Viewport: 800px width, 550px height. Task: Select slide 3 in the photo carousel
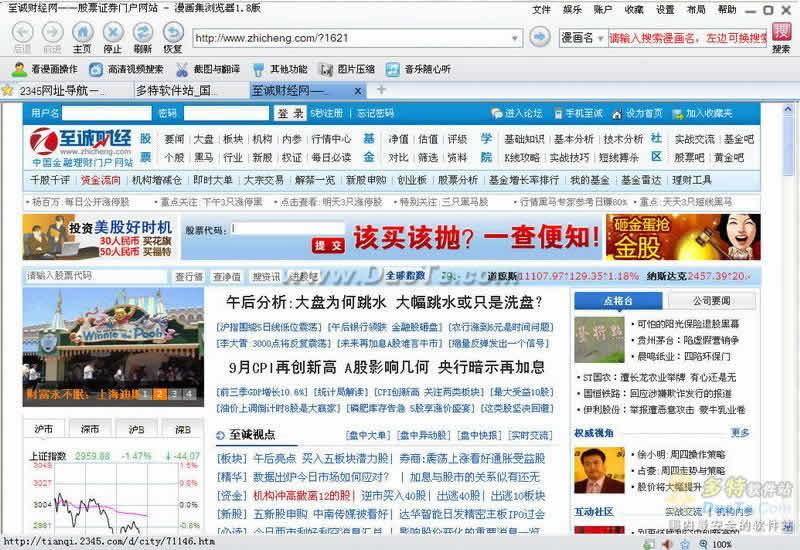click(174, 394)
